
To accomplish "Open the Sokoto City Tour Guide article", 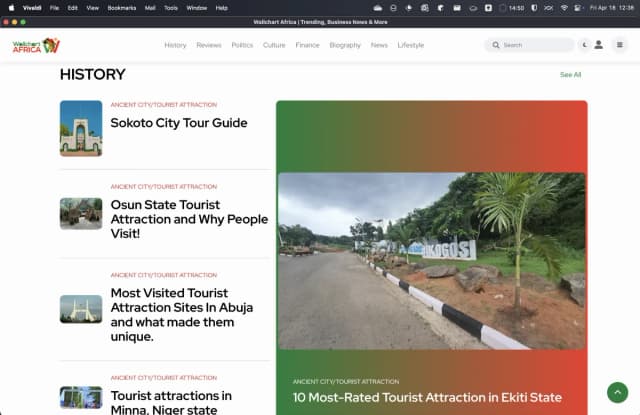I will [178, 123].
